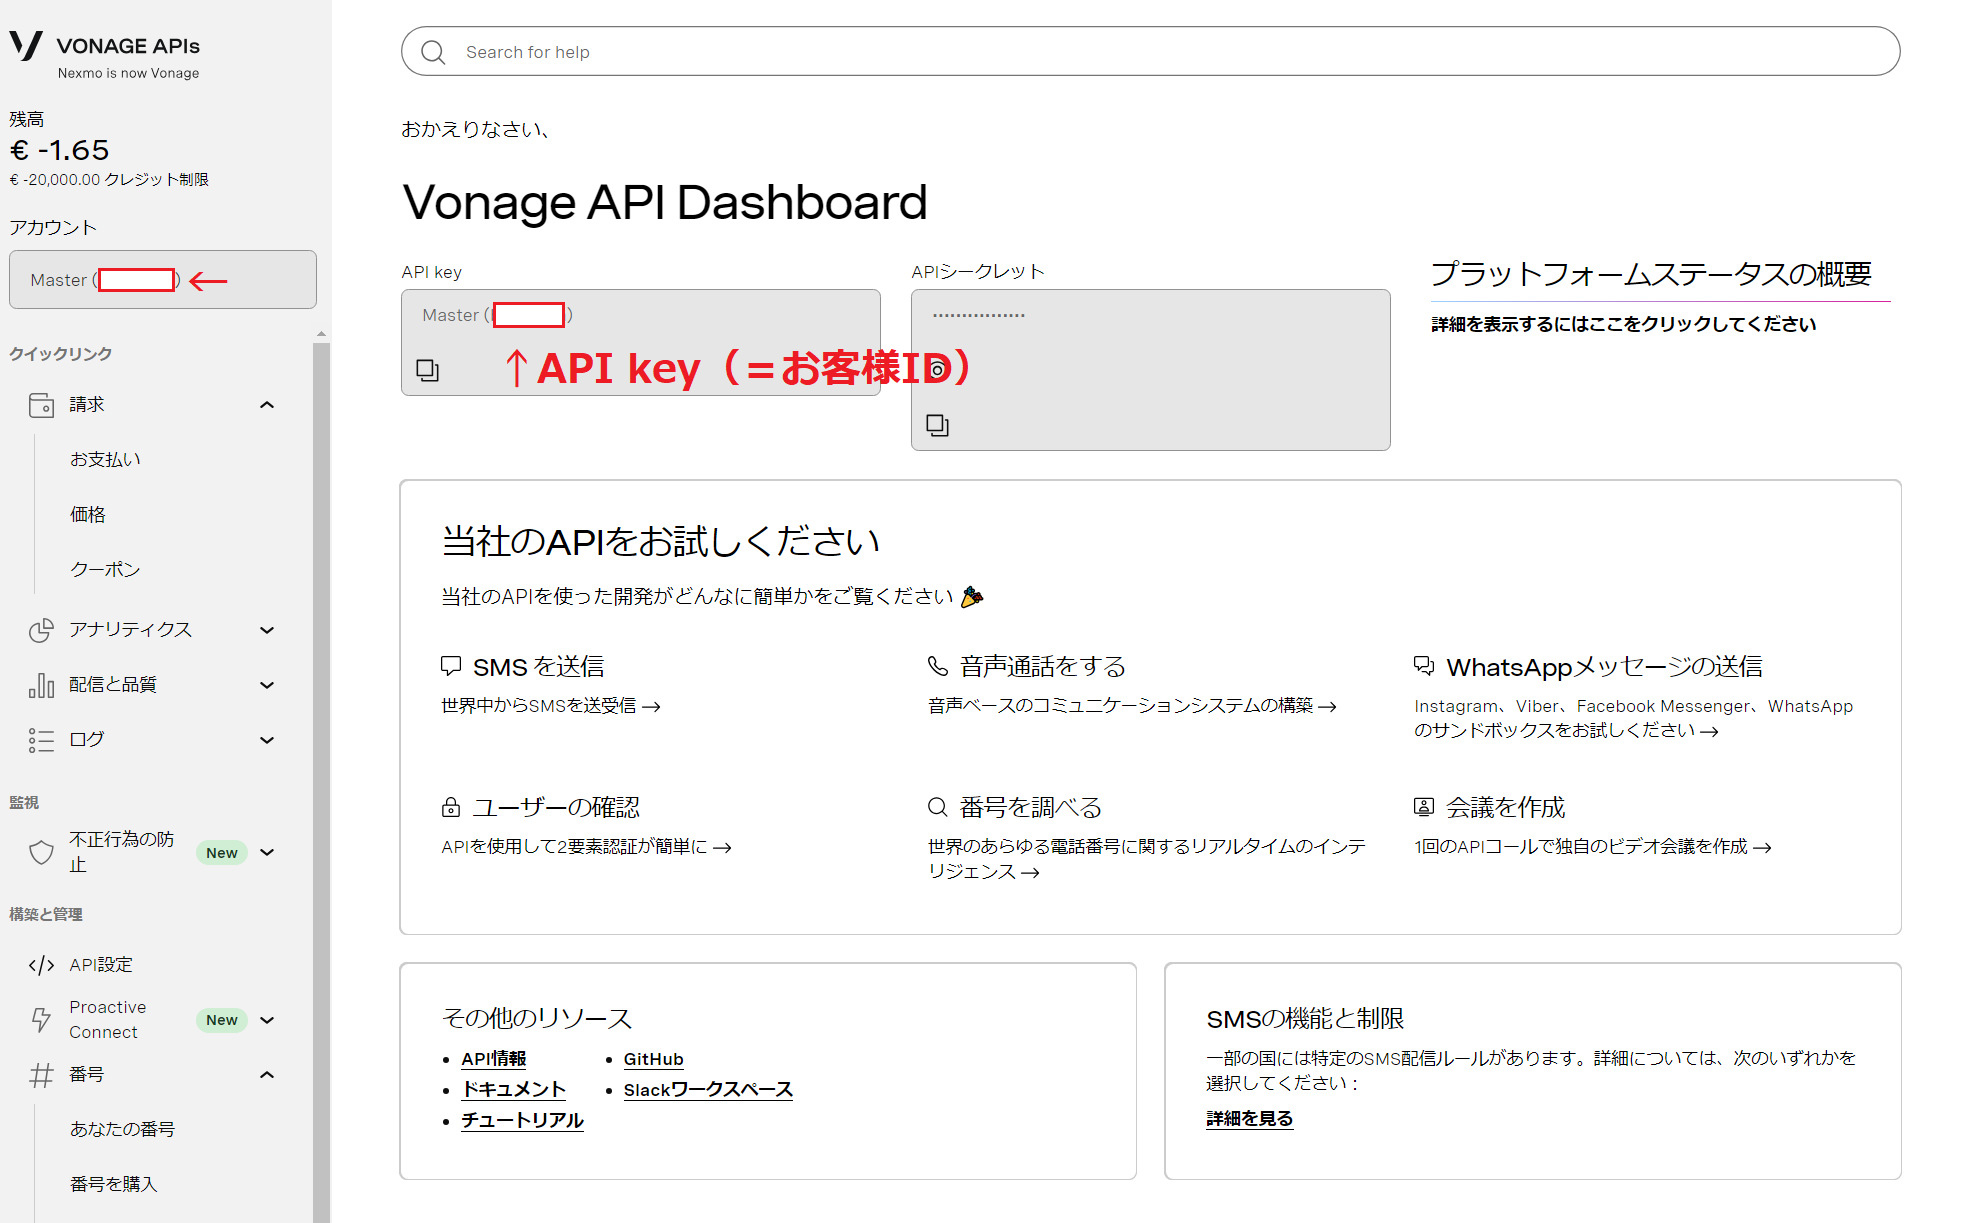Click the lock icon for ユーザーの確認
The image size is (1967, 1223).
point(451,807)
